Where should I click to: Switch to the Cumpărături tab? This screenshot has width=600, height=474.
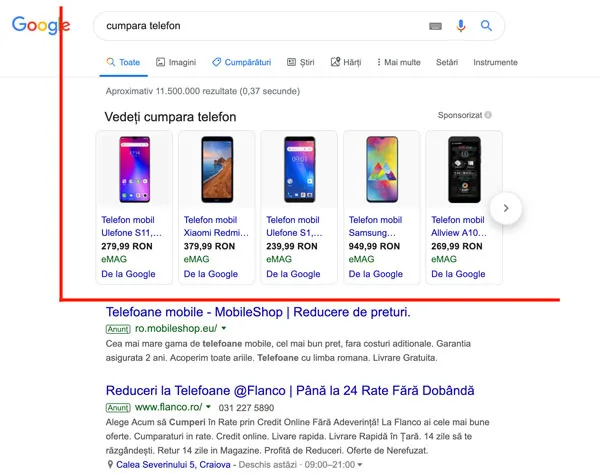point(241,62)
